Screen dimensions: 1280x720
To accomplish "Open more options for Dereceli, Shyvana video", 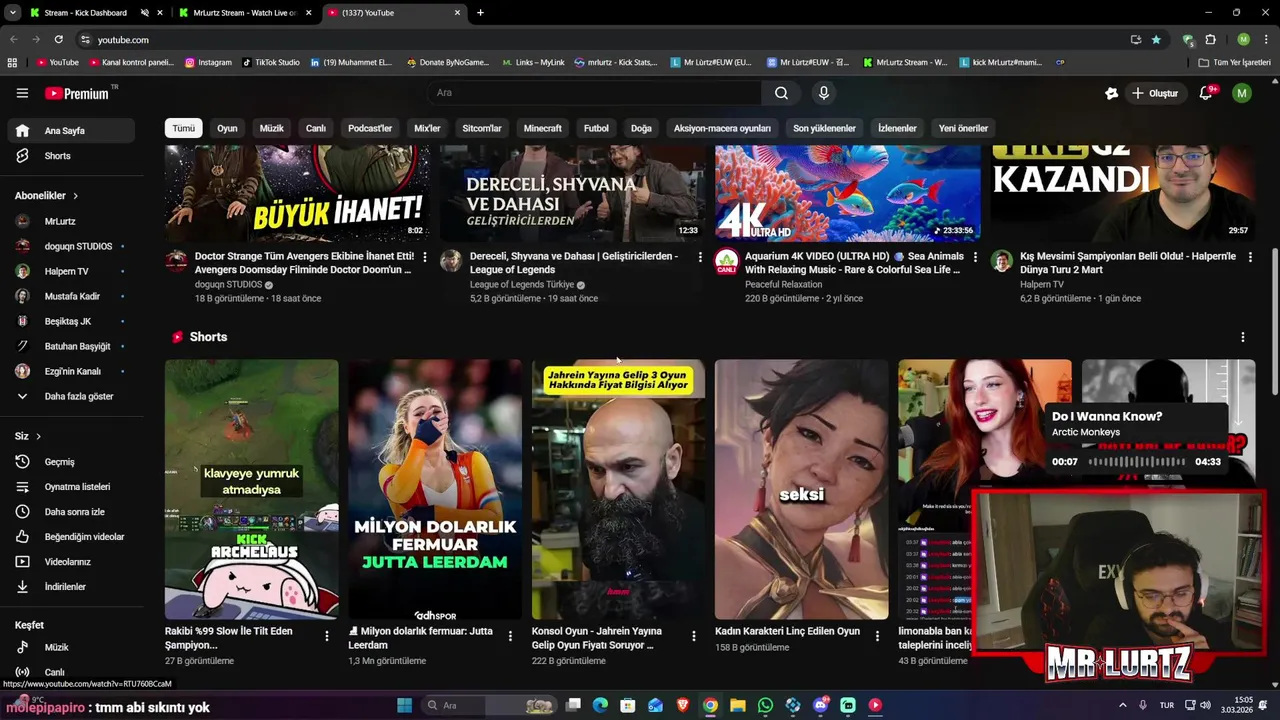I will (700, 257).
